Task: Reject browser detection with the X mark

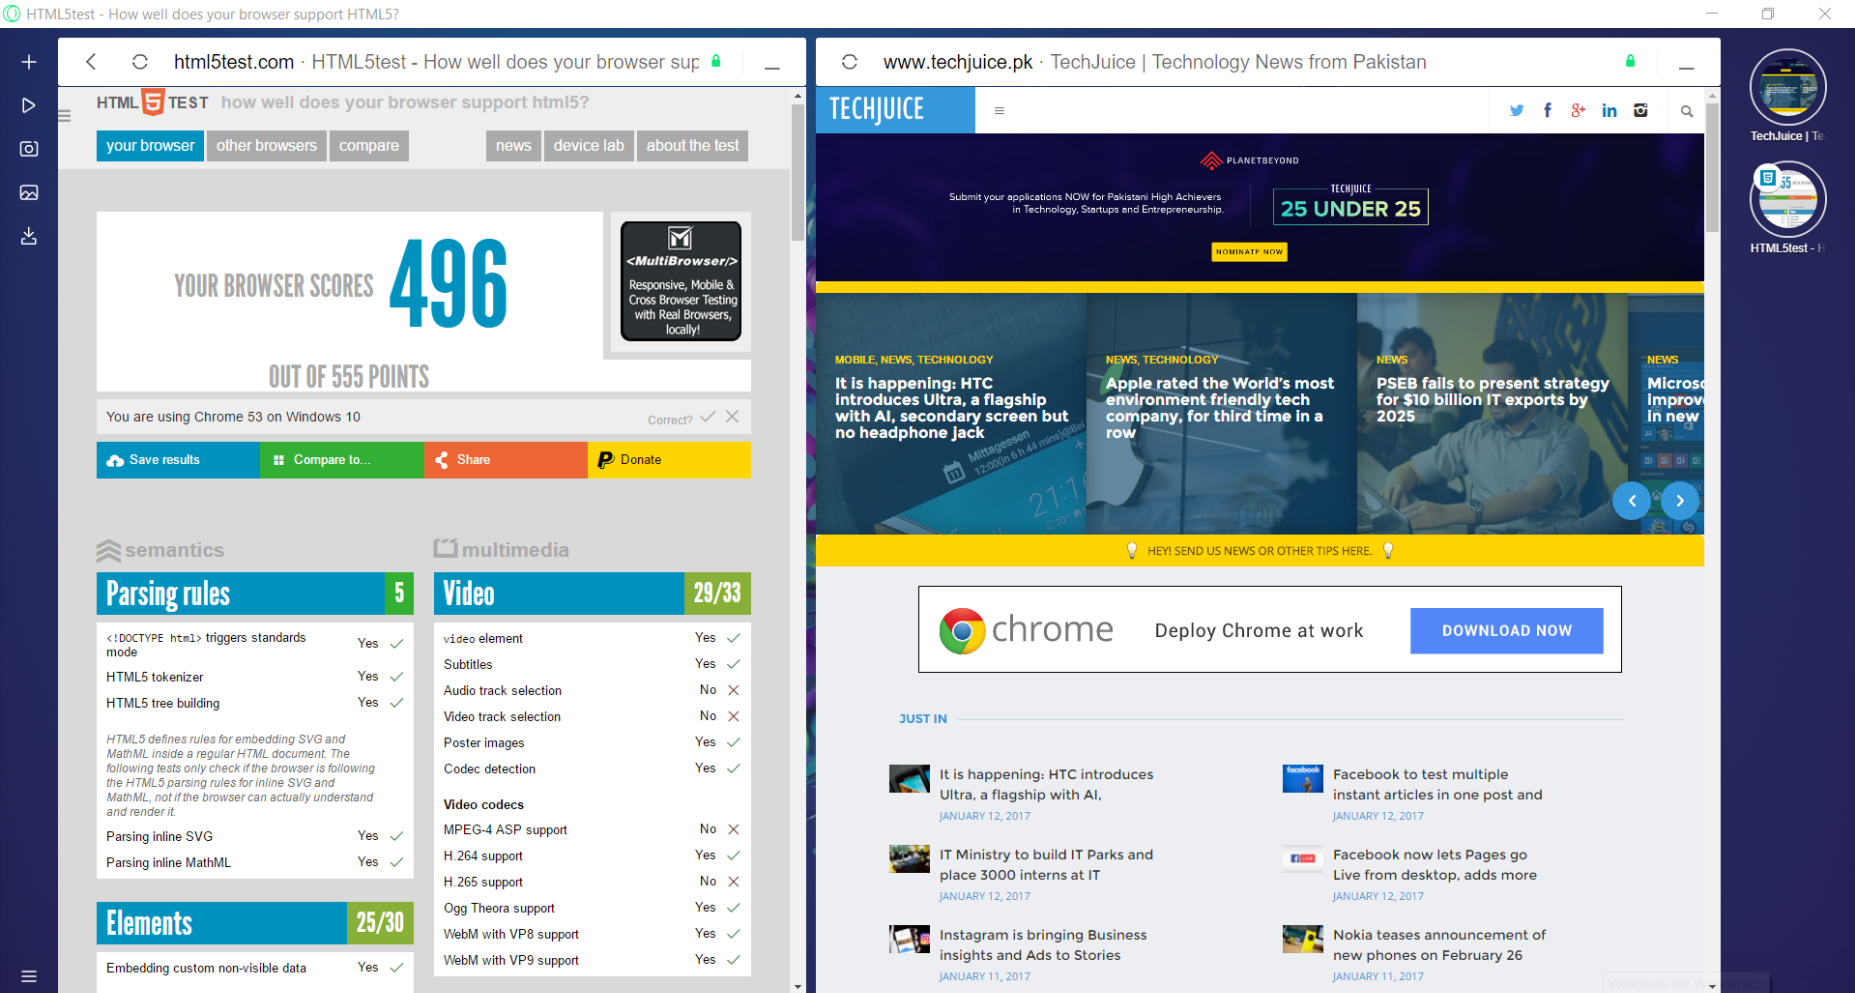Action: pos(733,417)
